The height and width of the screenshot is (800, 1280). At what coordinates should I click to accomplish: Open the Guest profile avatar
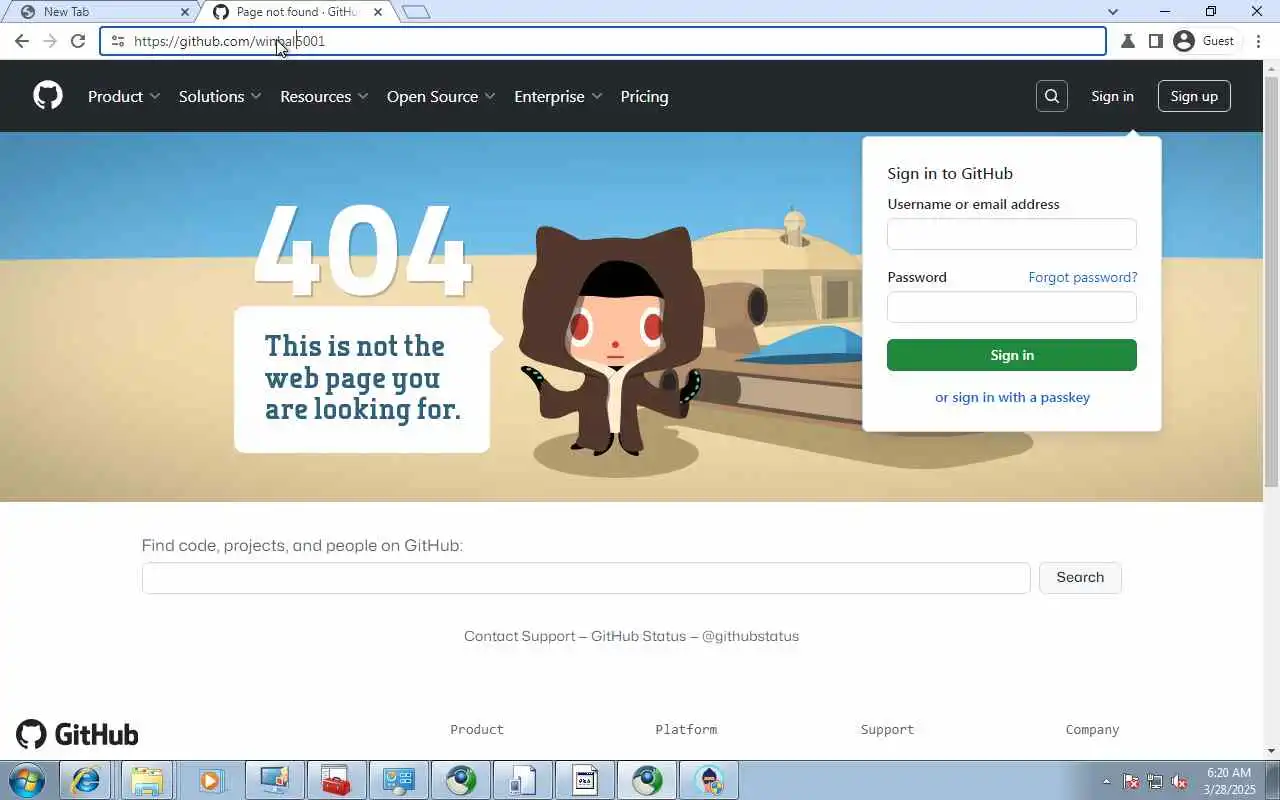tap(1184, 41)
